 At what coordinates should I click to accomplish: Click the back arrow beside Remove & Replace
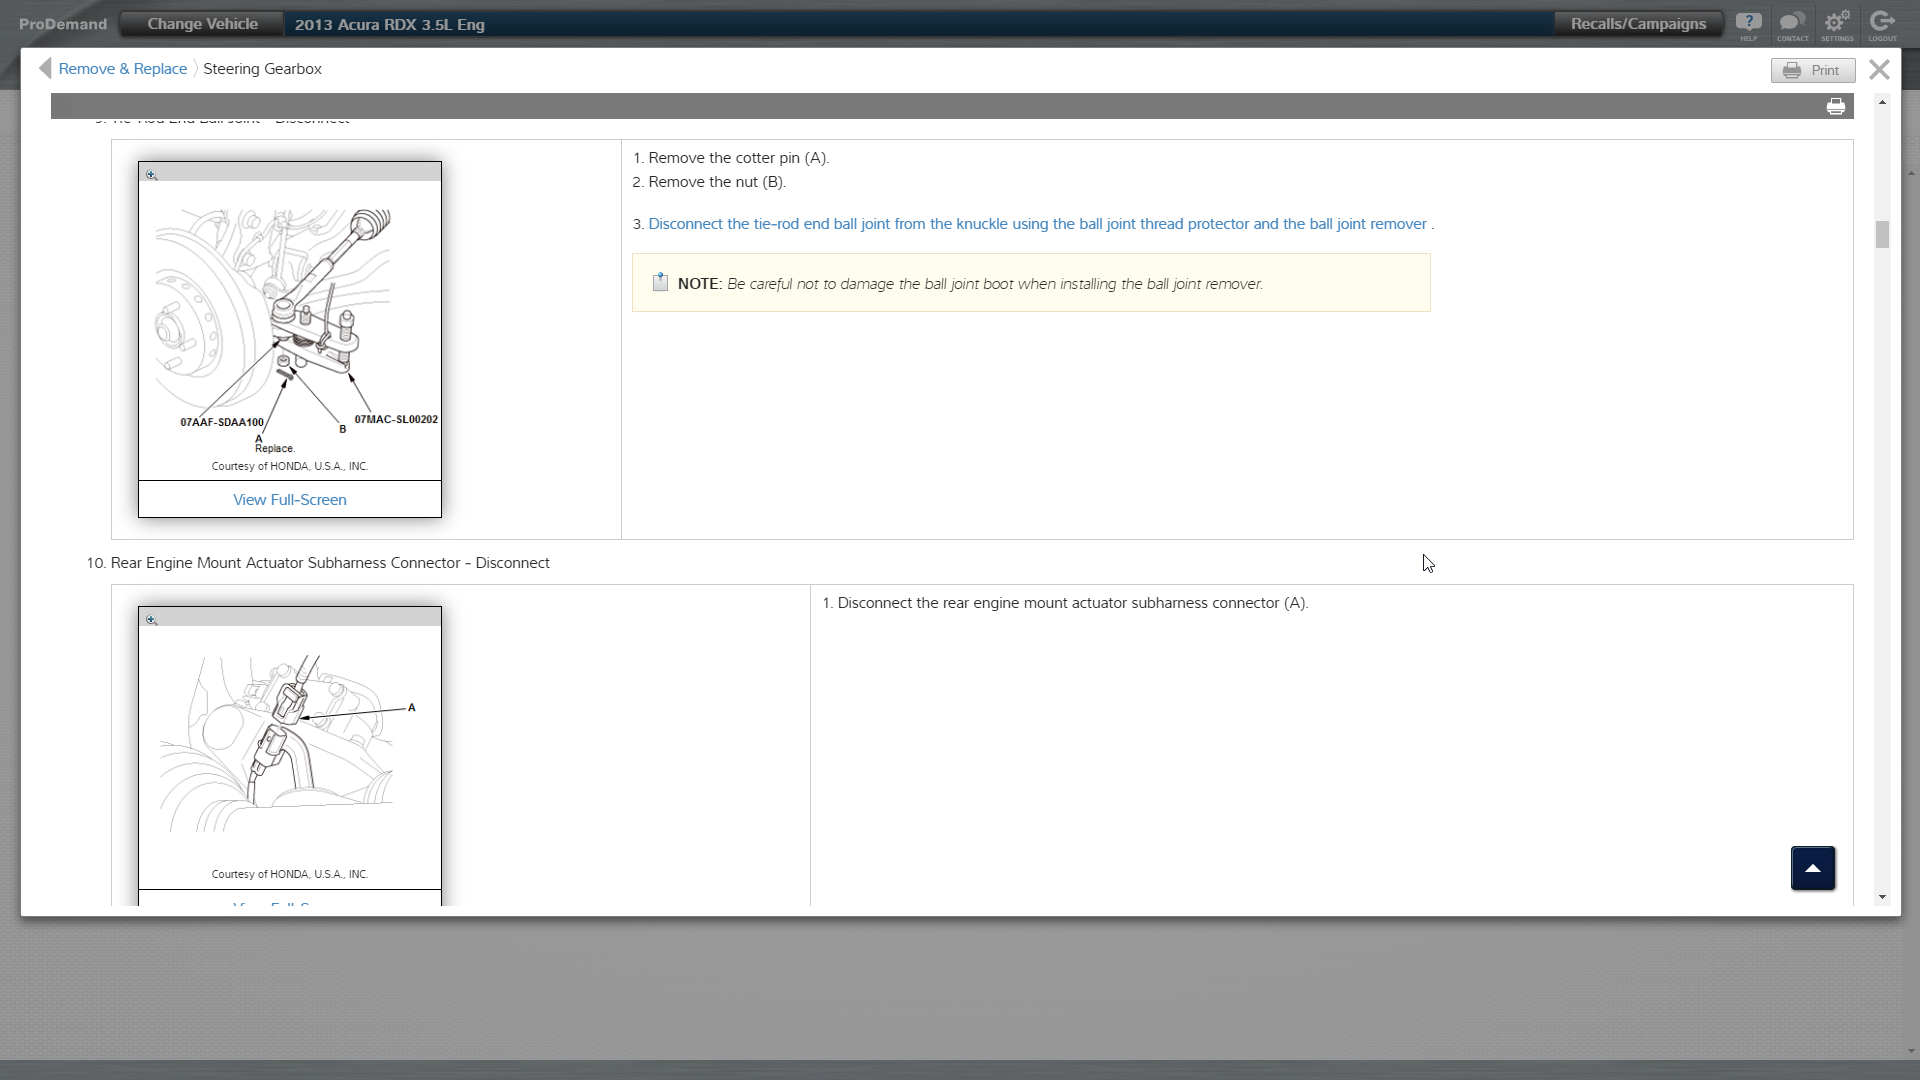click(x=45, y=68)
